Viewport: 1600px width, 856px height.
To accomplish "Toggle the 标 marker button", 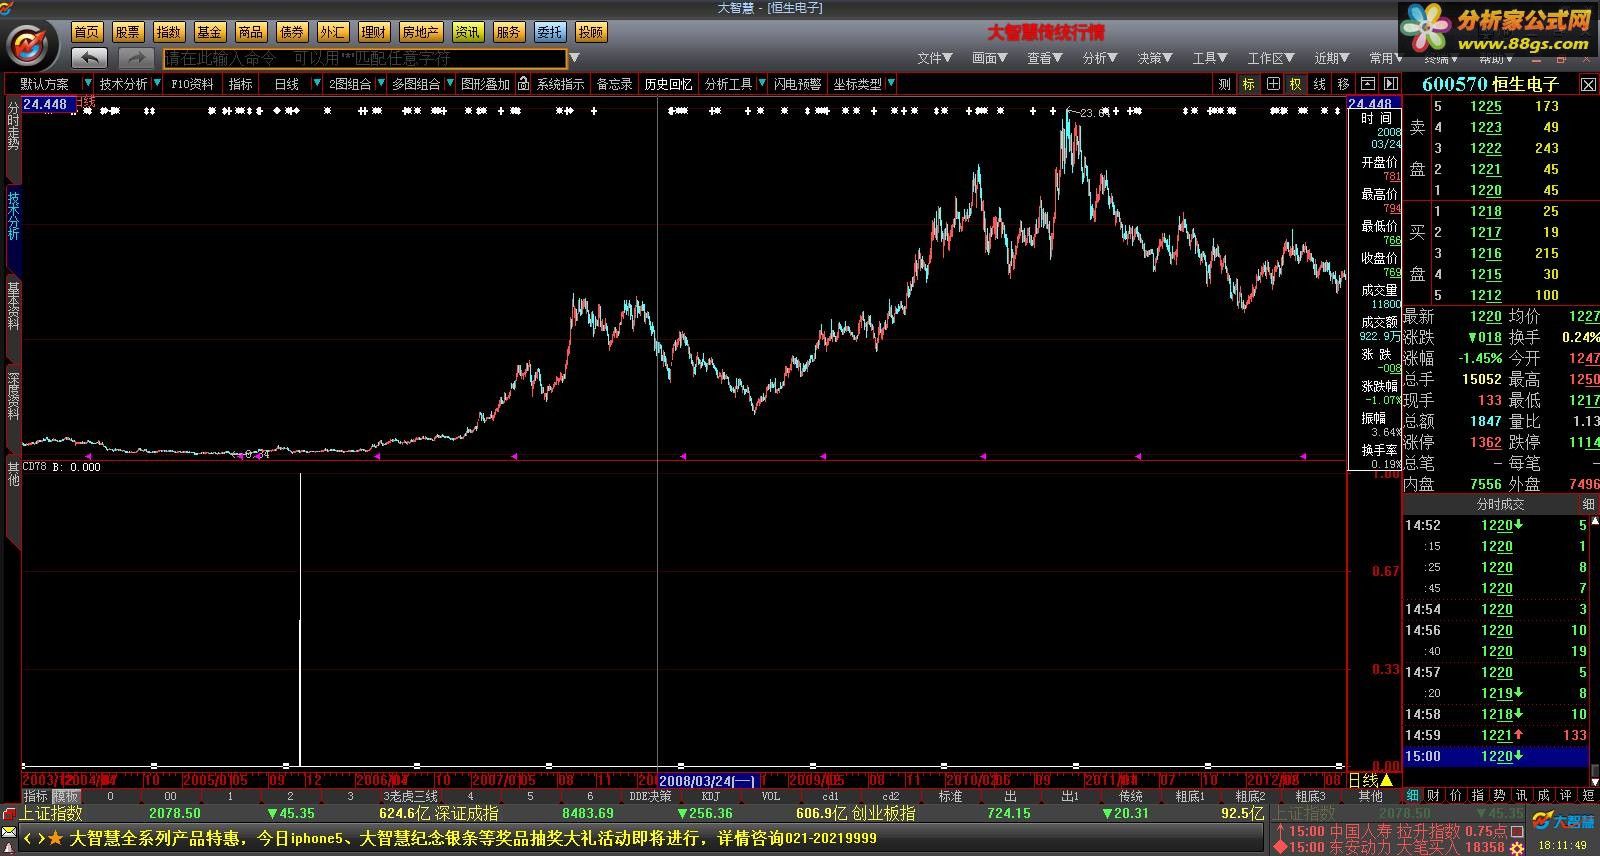I will [x=1248, y=84].
